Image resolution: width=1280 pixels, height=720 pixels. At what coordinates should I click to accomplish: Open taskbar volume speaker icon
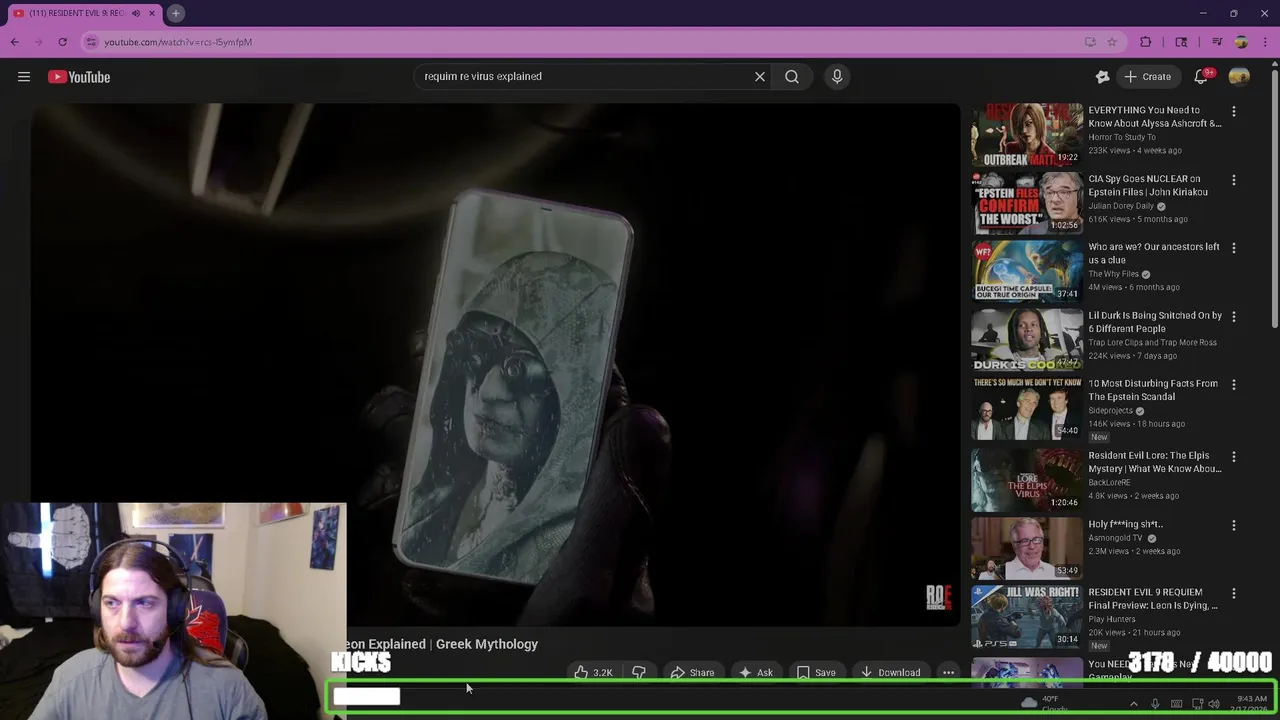[1214, 704]
